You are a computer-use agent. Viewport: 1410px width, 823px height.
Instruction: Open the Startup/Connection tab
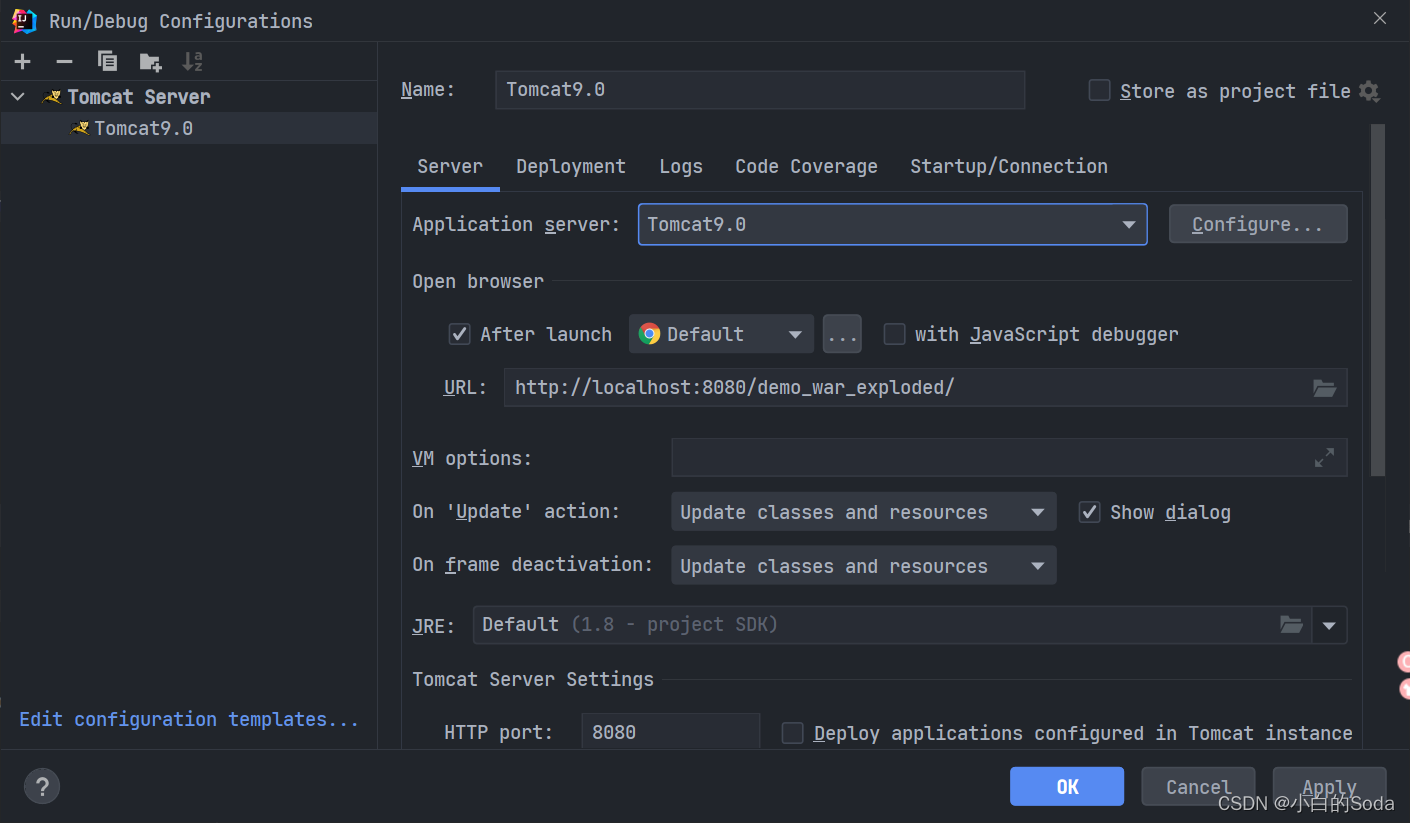point(1009,166)
